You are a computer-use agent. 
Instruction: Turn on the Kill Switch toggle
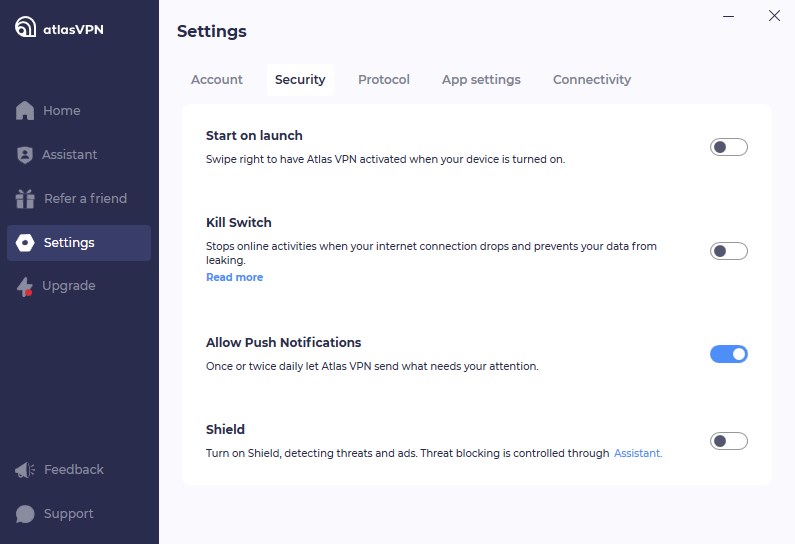(x=729, y=251)
